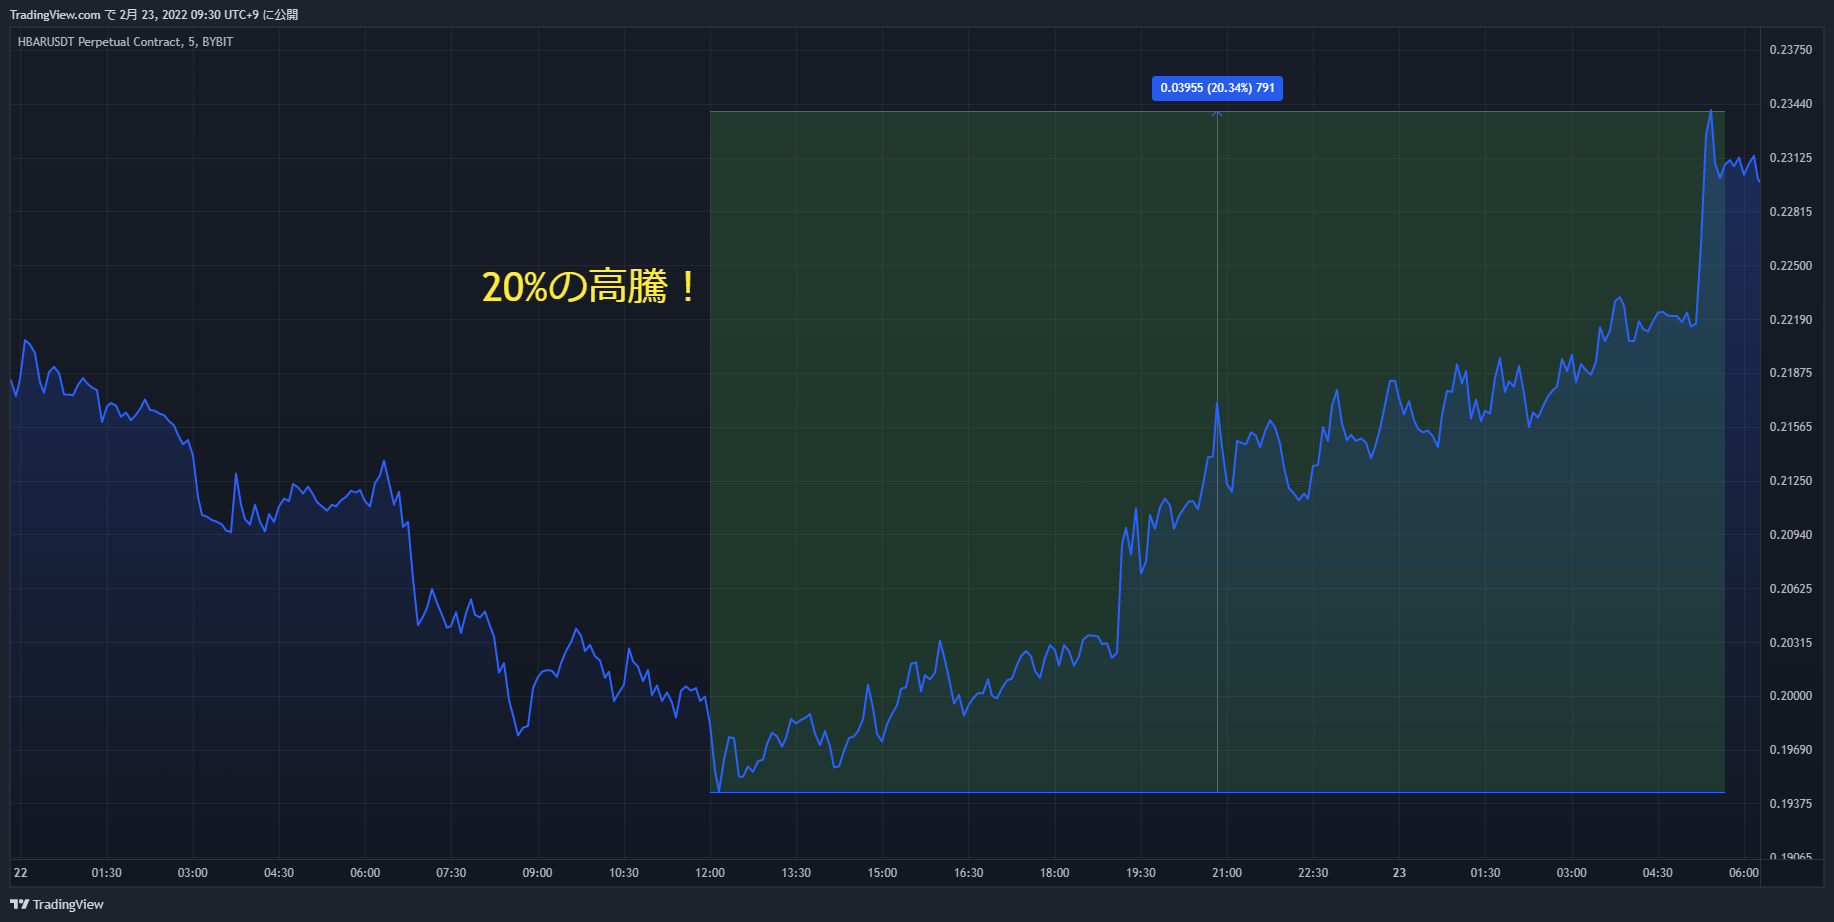The height and width of the screenshot is (922, 1834).
Task: Click the 0.03955 (20.34%) 791 measurement label
Action: point(1217,88)
